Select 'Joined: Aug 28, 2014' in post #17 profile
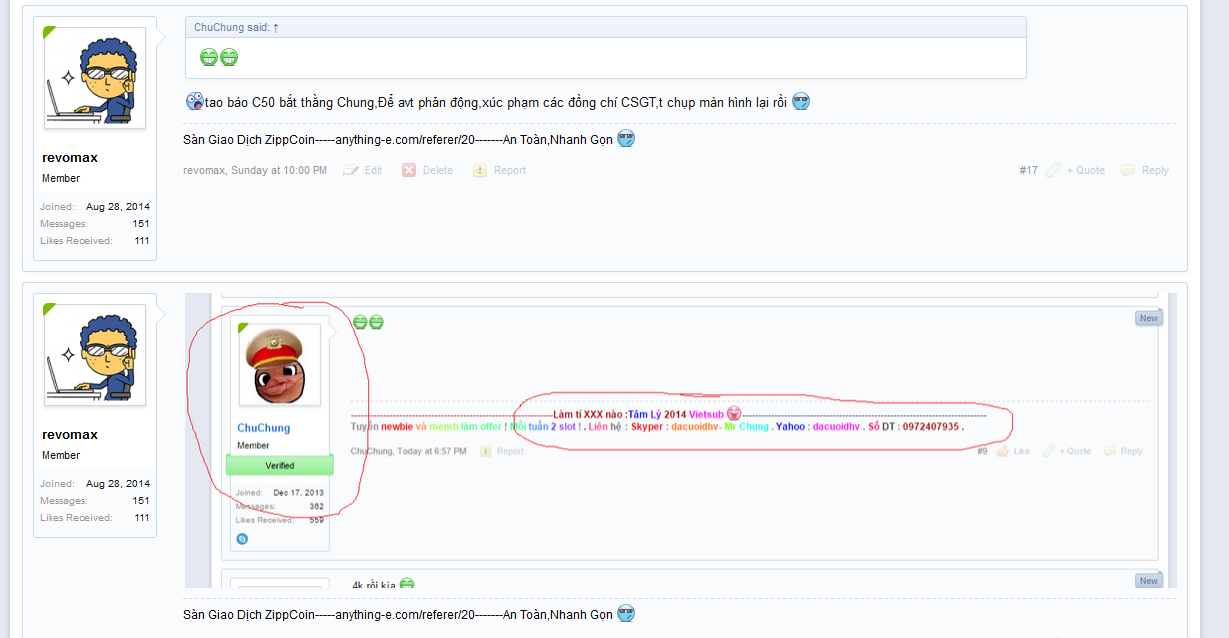 click(x=95, y=207)
